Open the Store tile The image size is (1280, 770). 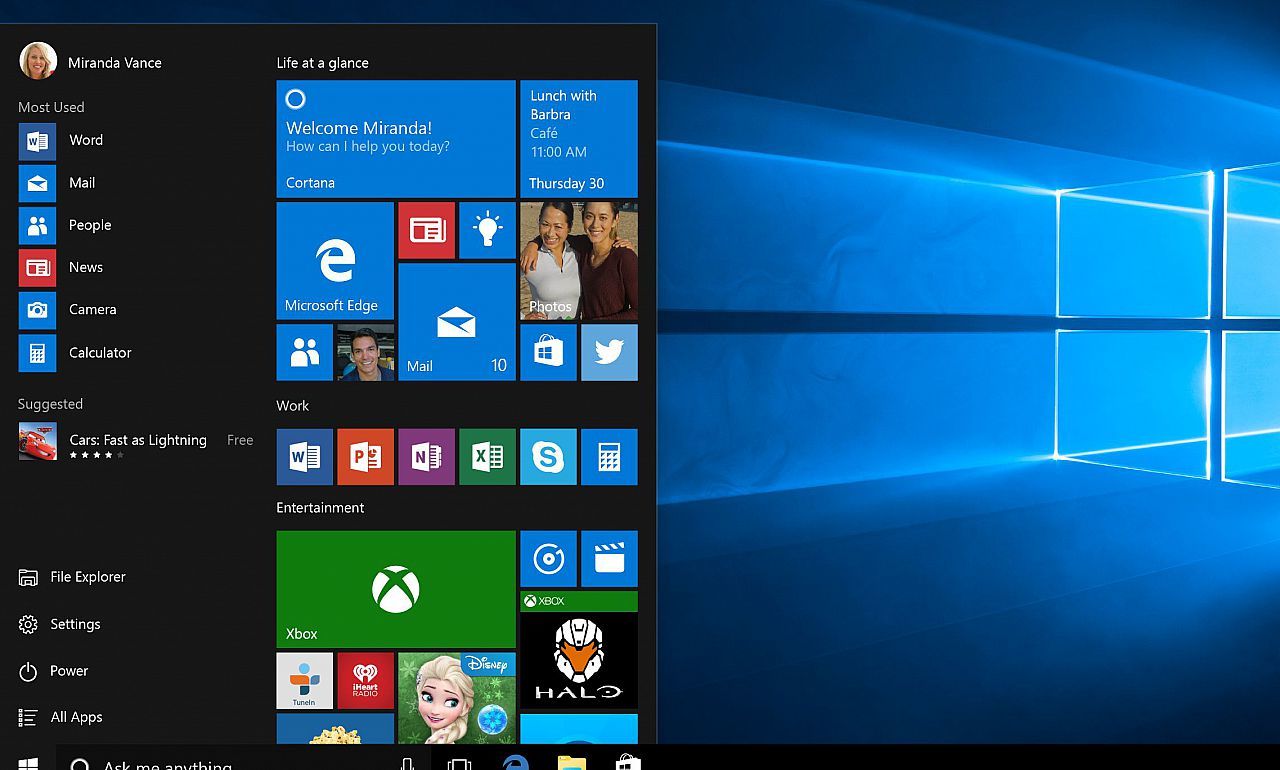pos(549,352)
